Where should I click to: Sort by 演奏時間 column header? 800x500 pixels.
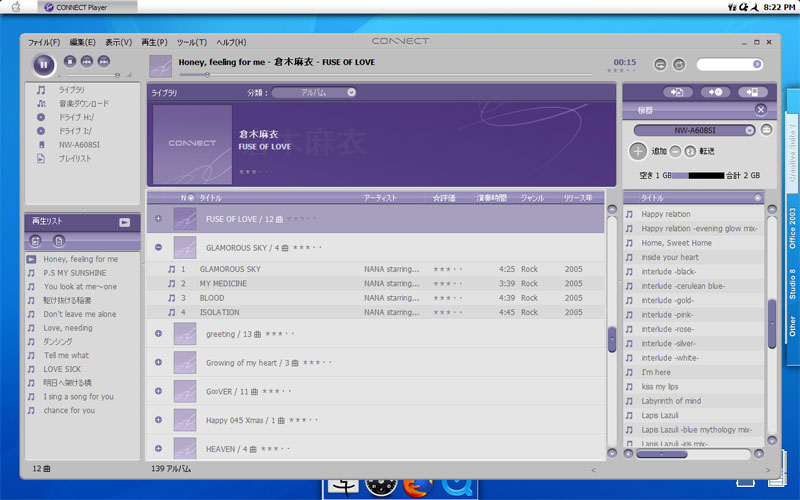[x=493, y=198]
